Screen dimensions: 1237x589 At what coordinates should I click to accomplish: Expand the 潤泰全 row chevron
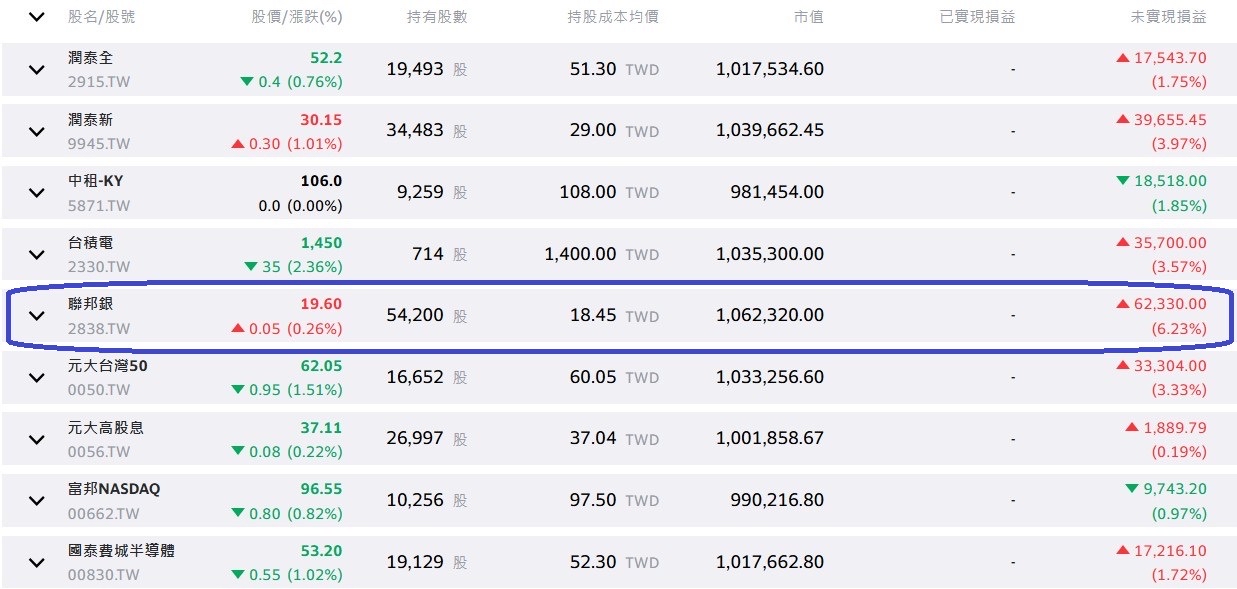[x=37, y=70]
